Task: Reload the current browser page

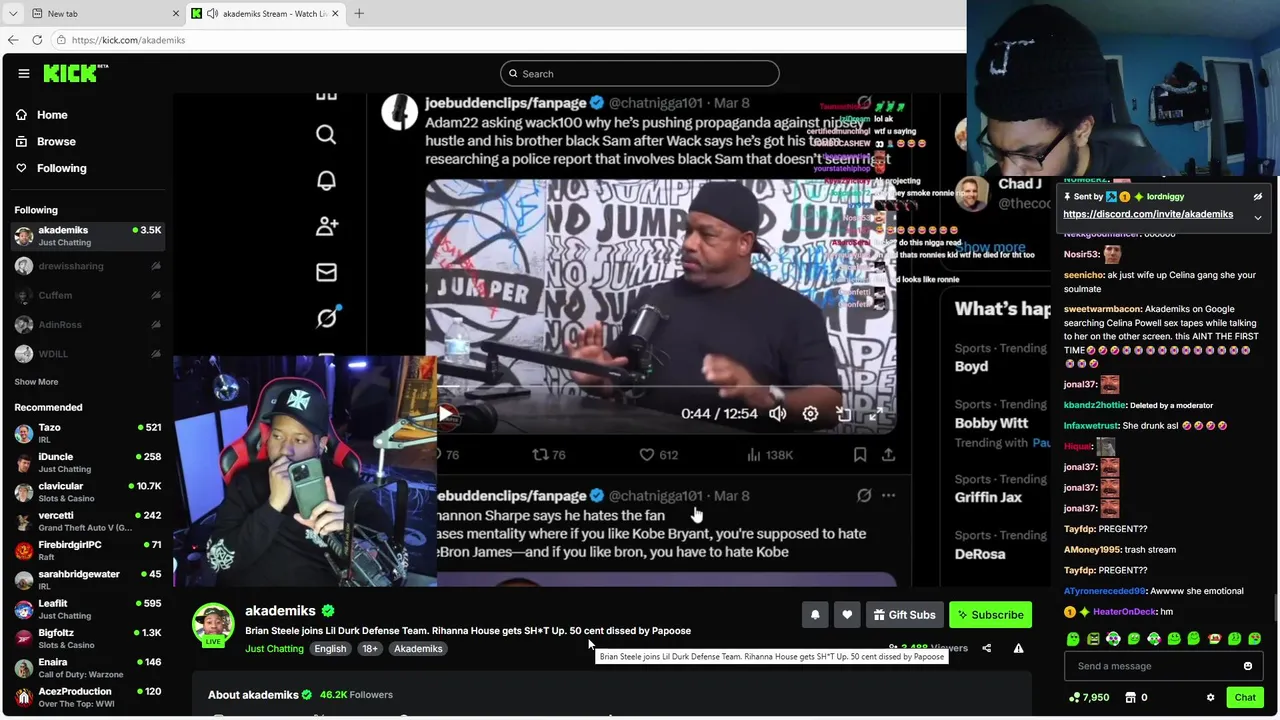Action: coord(37,40)
